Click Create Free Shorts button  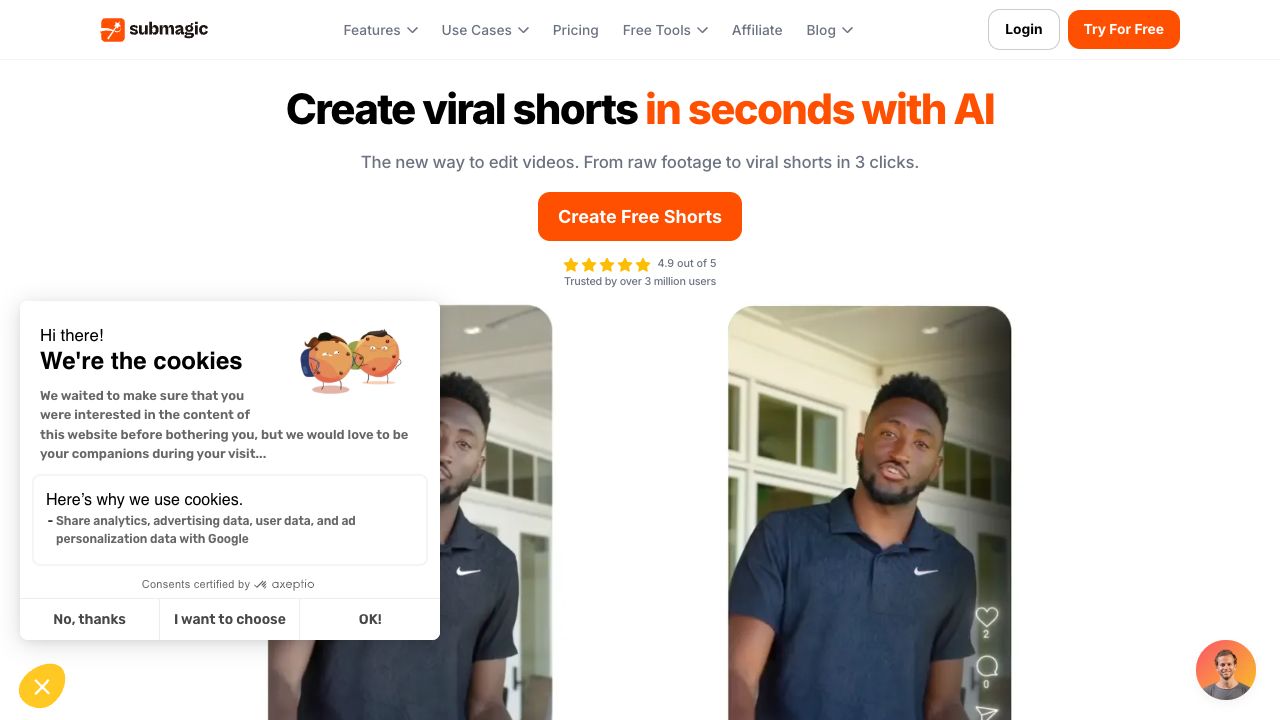[x=640, y=217]
